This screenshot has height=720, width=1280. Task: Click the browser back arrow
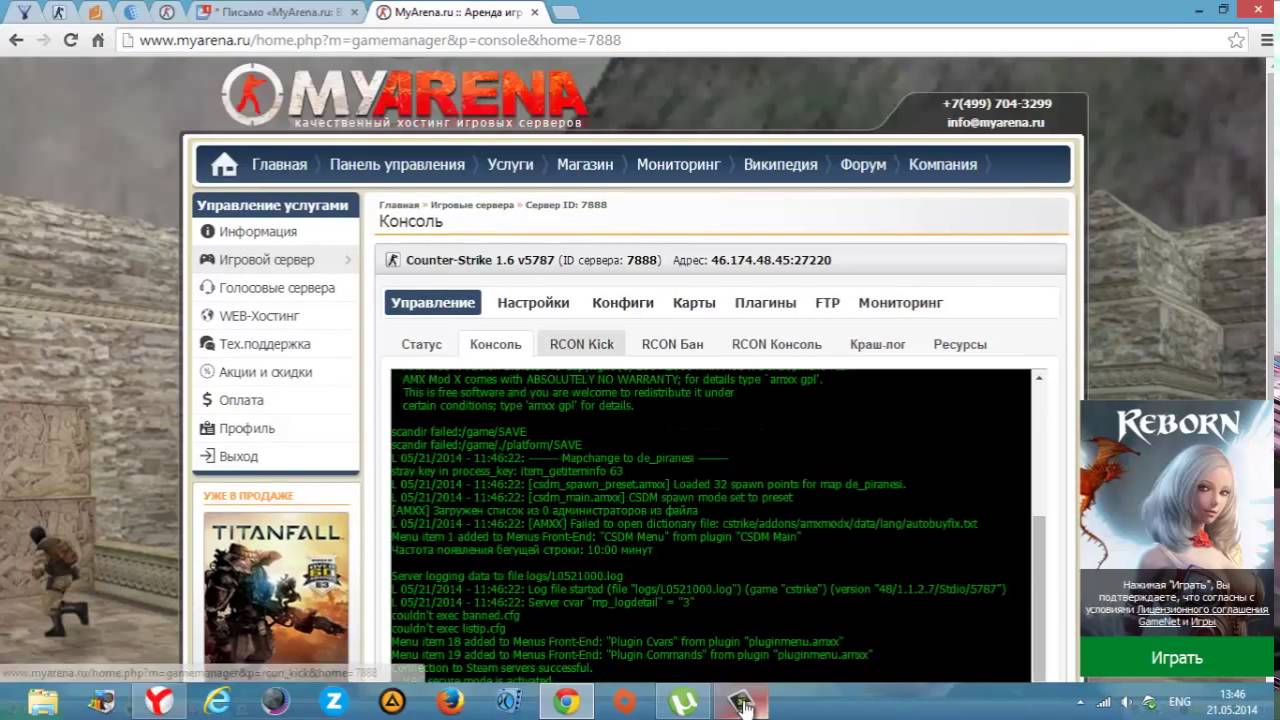(16, 40)
